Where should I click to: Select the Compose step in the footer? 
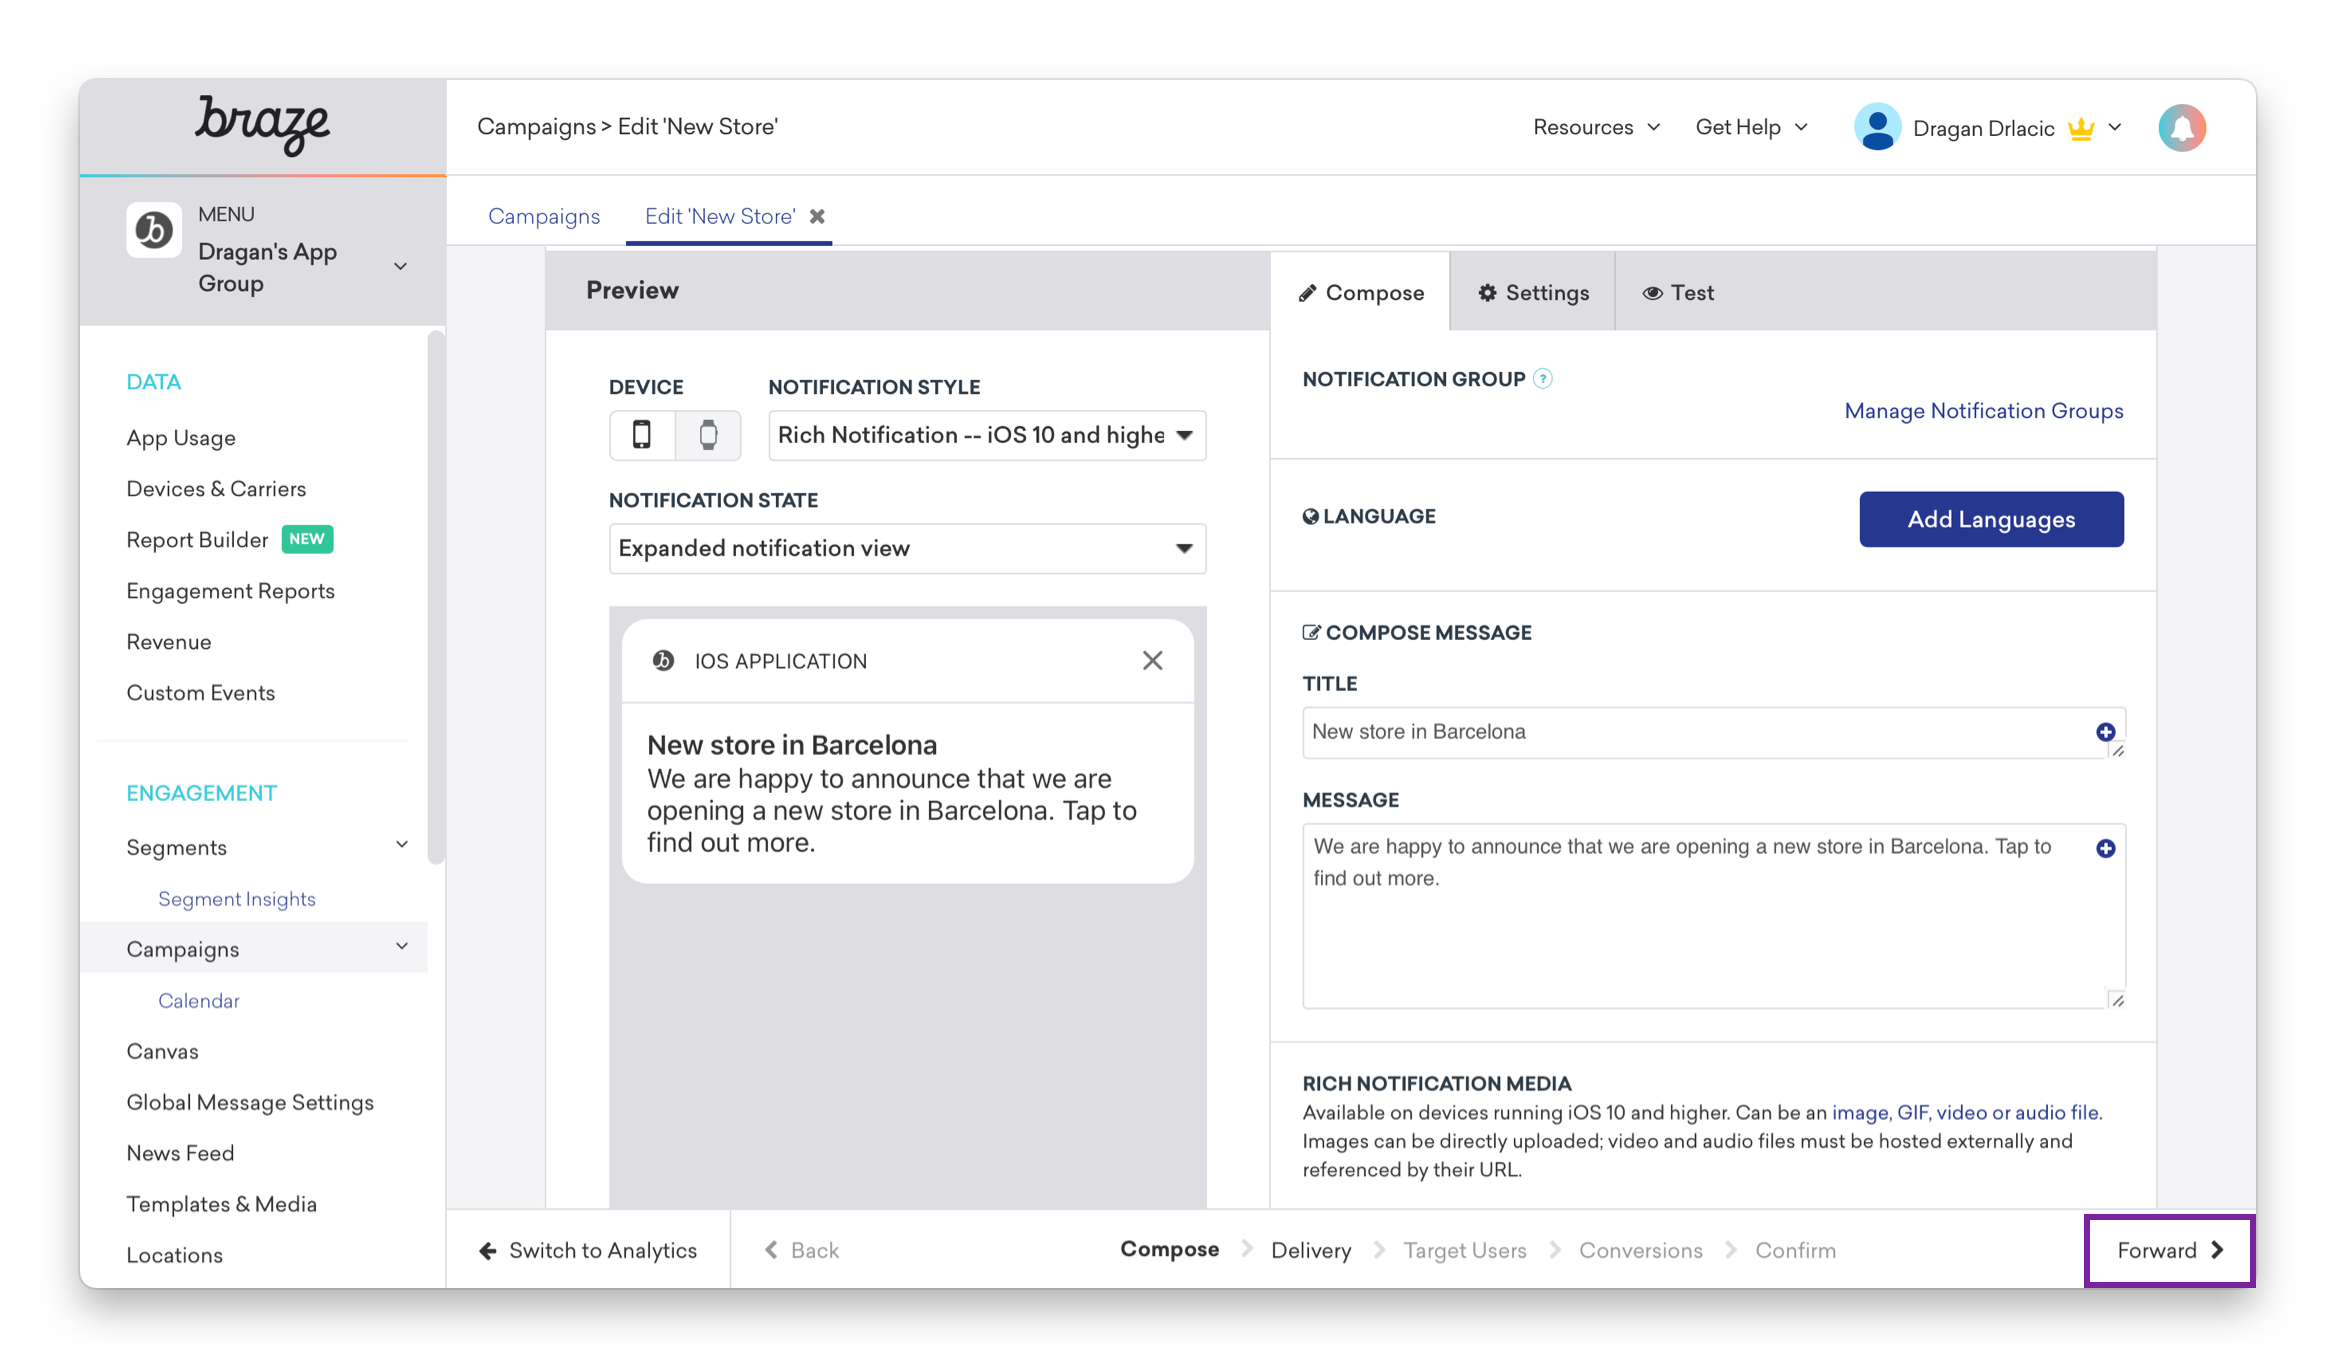point(1169,1250)
